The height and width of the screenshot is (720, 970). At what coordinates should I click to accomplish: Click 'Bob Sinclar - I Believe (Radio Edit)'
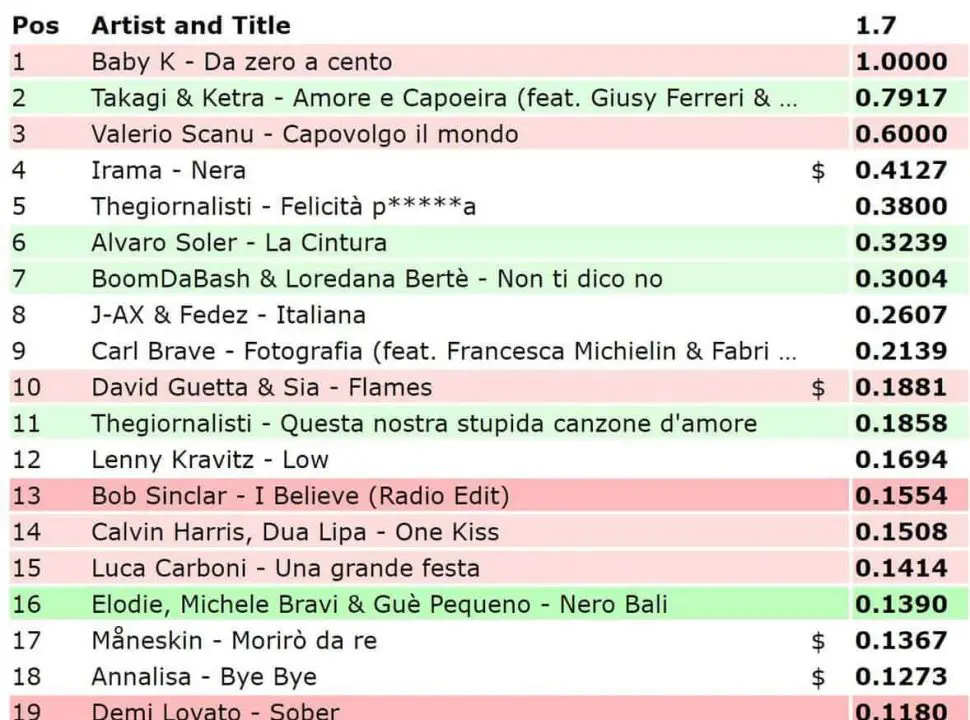[300, 496]
